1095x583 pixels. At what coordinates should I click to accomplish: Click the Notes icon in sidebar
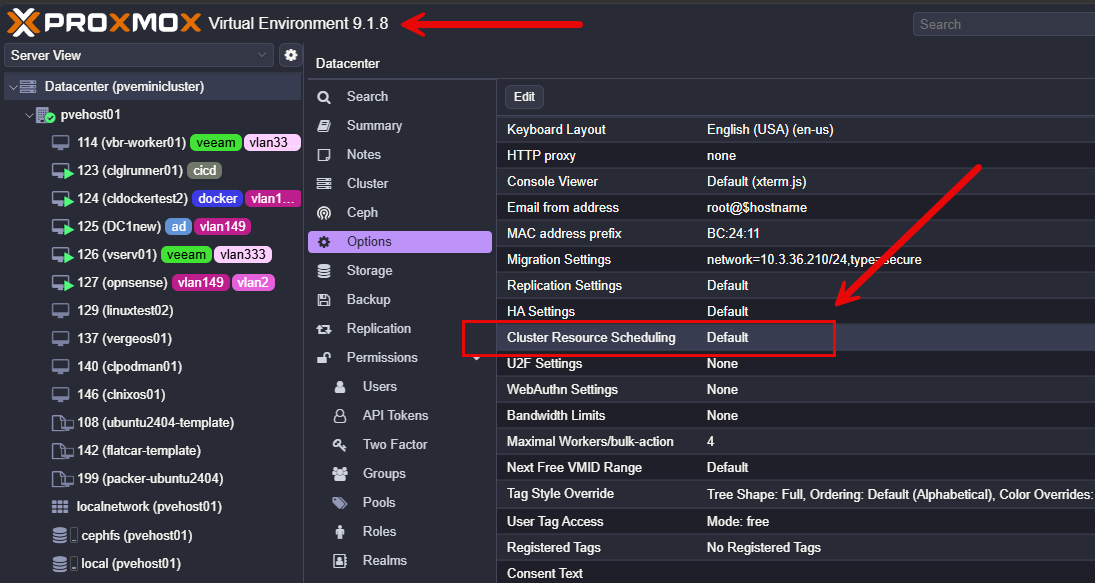(324, 155)
